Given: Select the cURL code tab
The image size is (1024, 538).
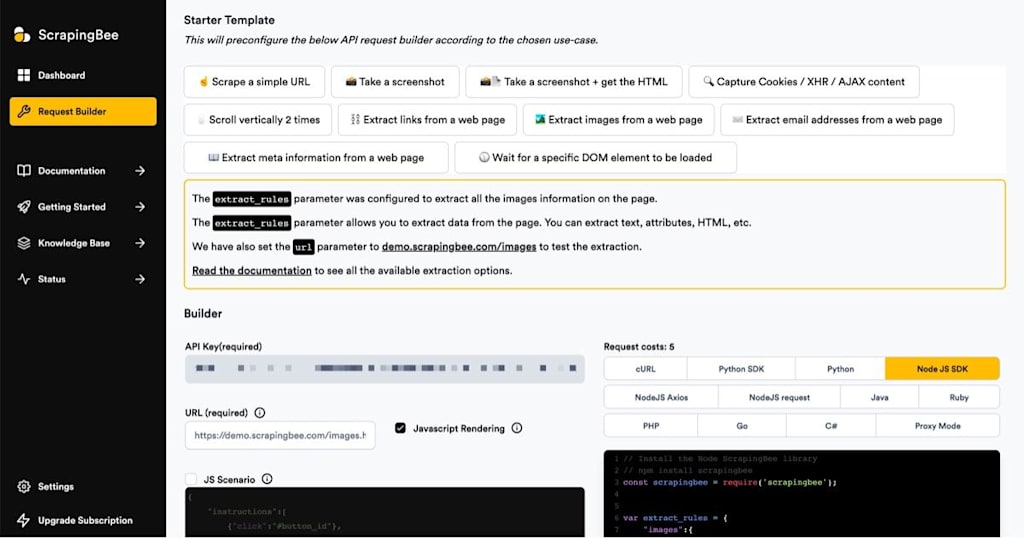Looking at the screenshot, I should (x=645, y=369).
